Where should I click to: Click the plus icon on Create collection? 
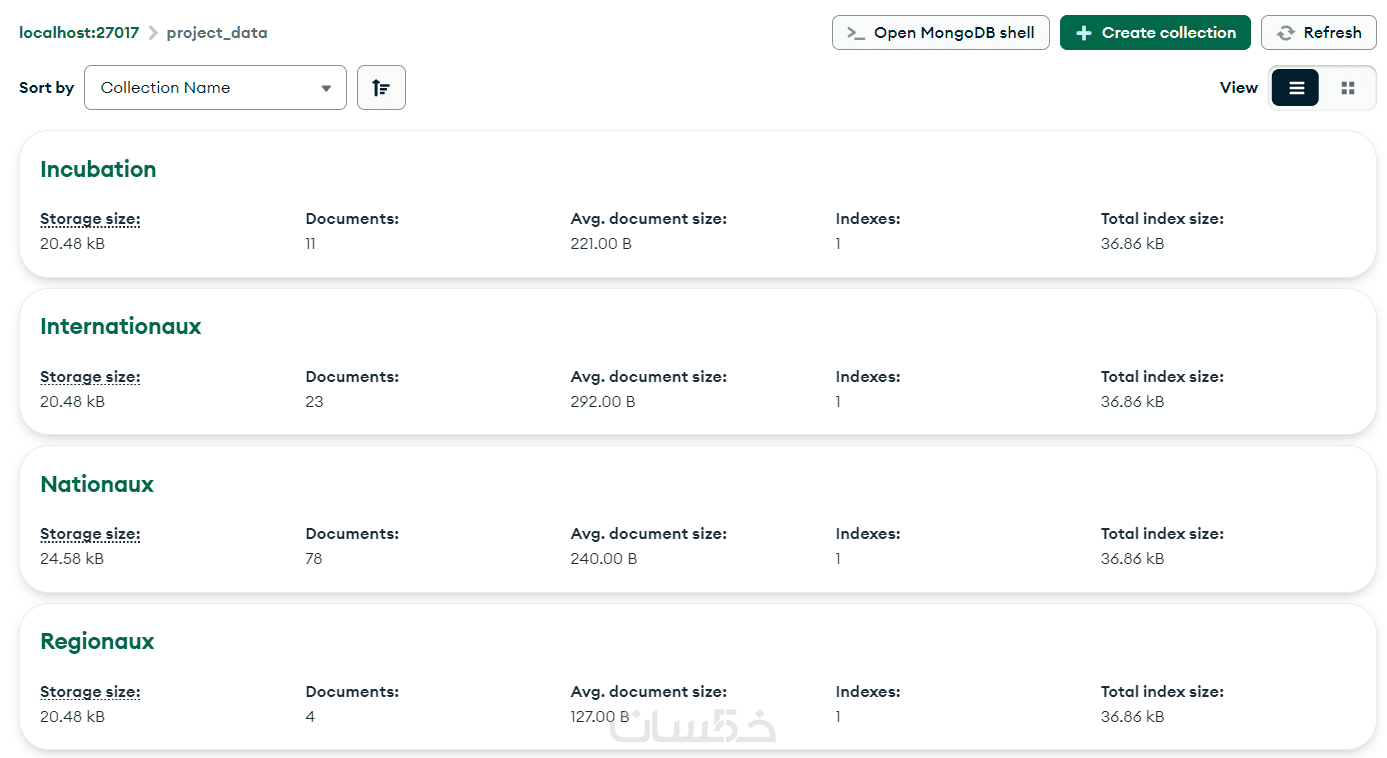1083,33
